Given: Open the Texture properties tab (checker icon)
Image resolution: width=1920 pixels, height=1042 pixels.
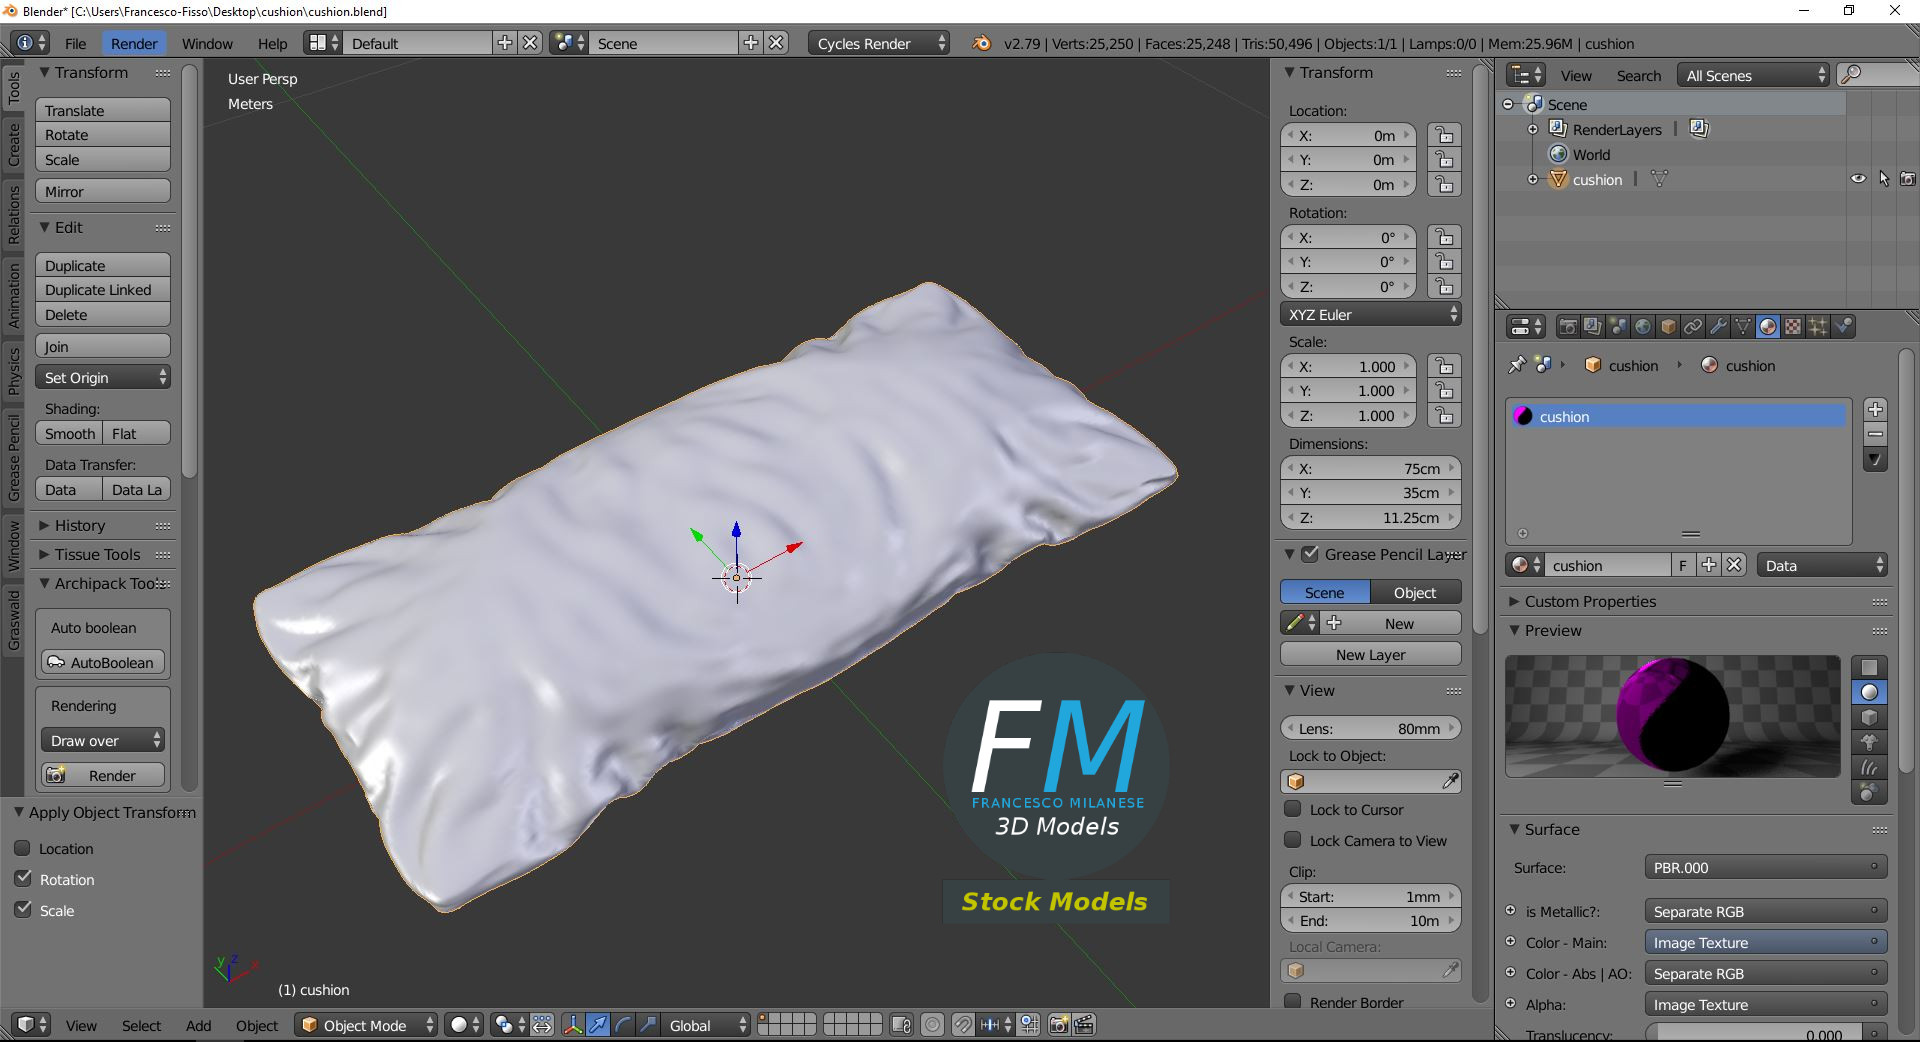Looking at the screenshot, I should (x=1793, y=327).
